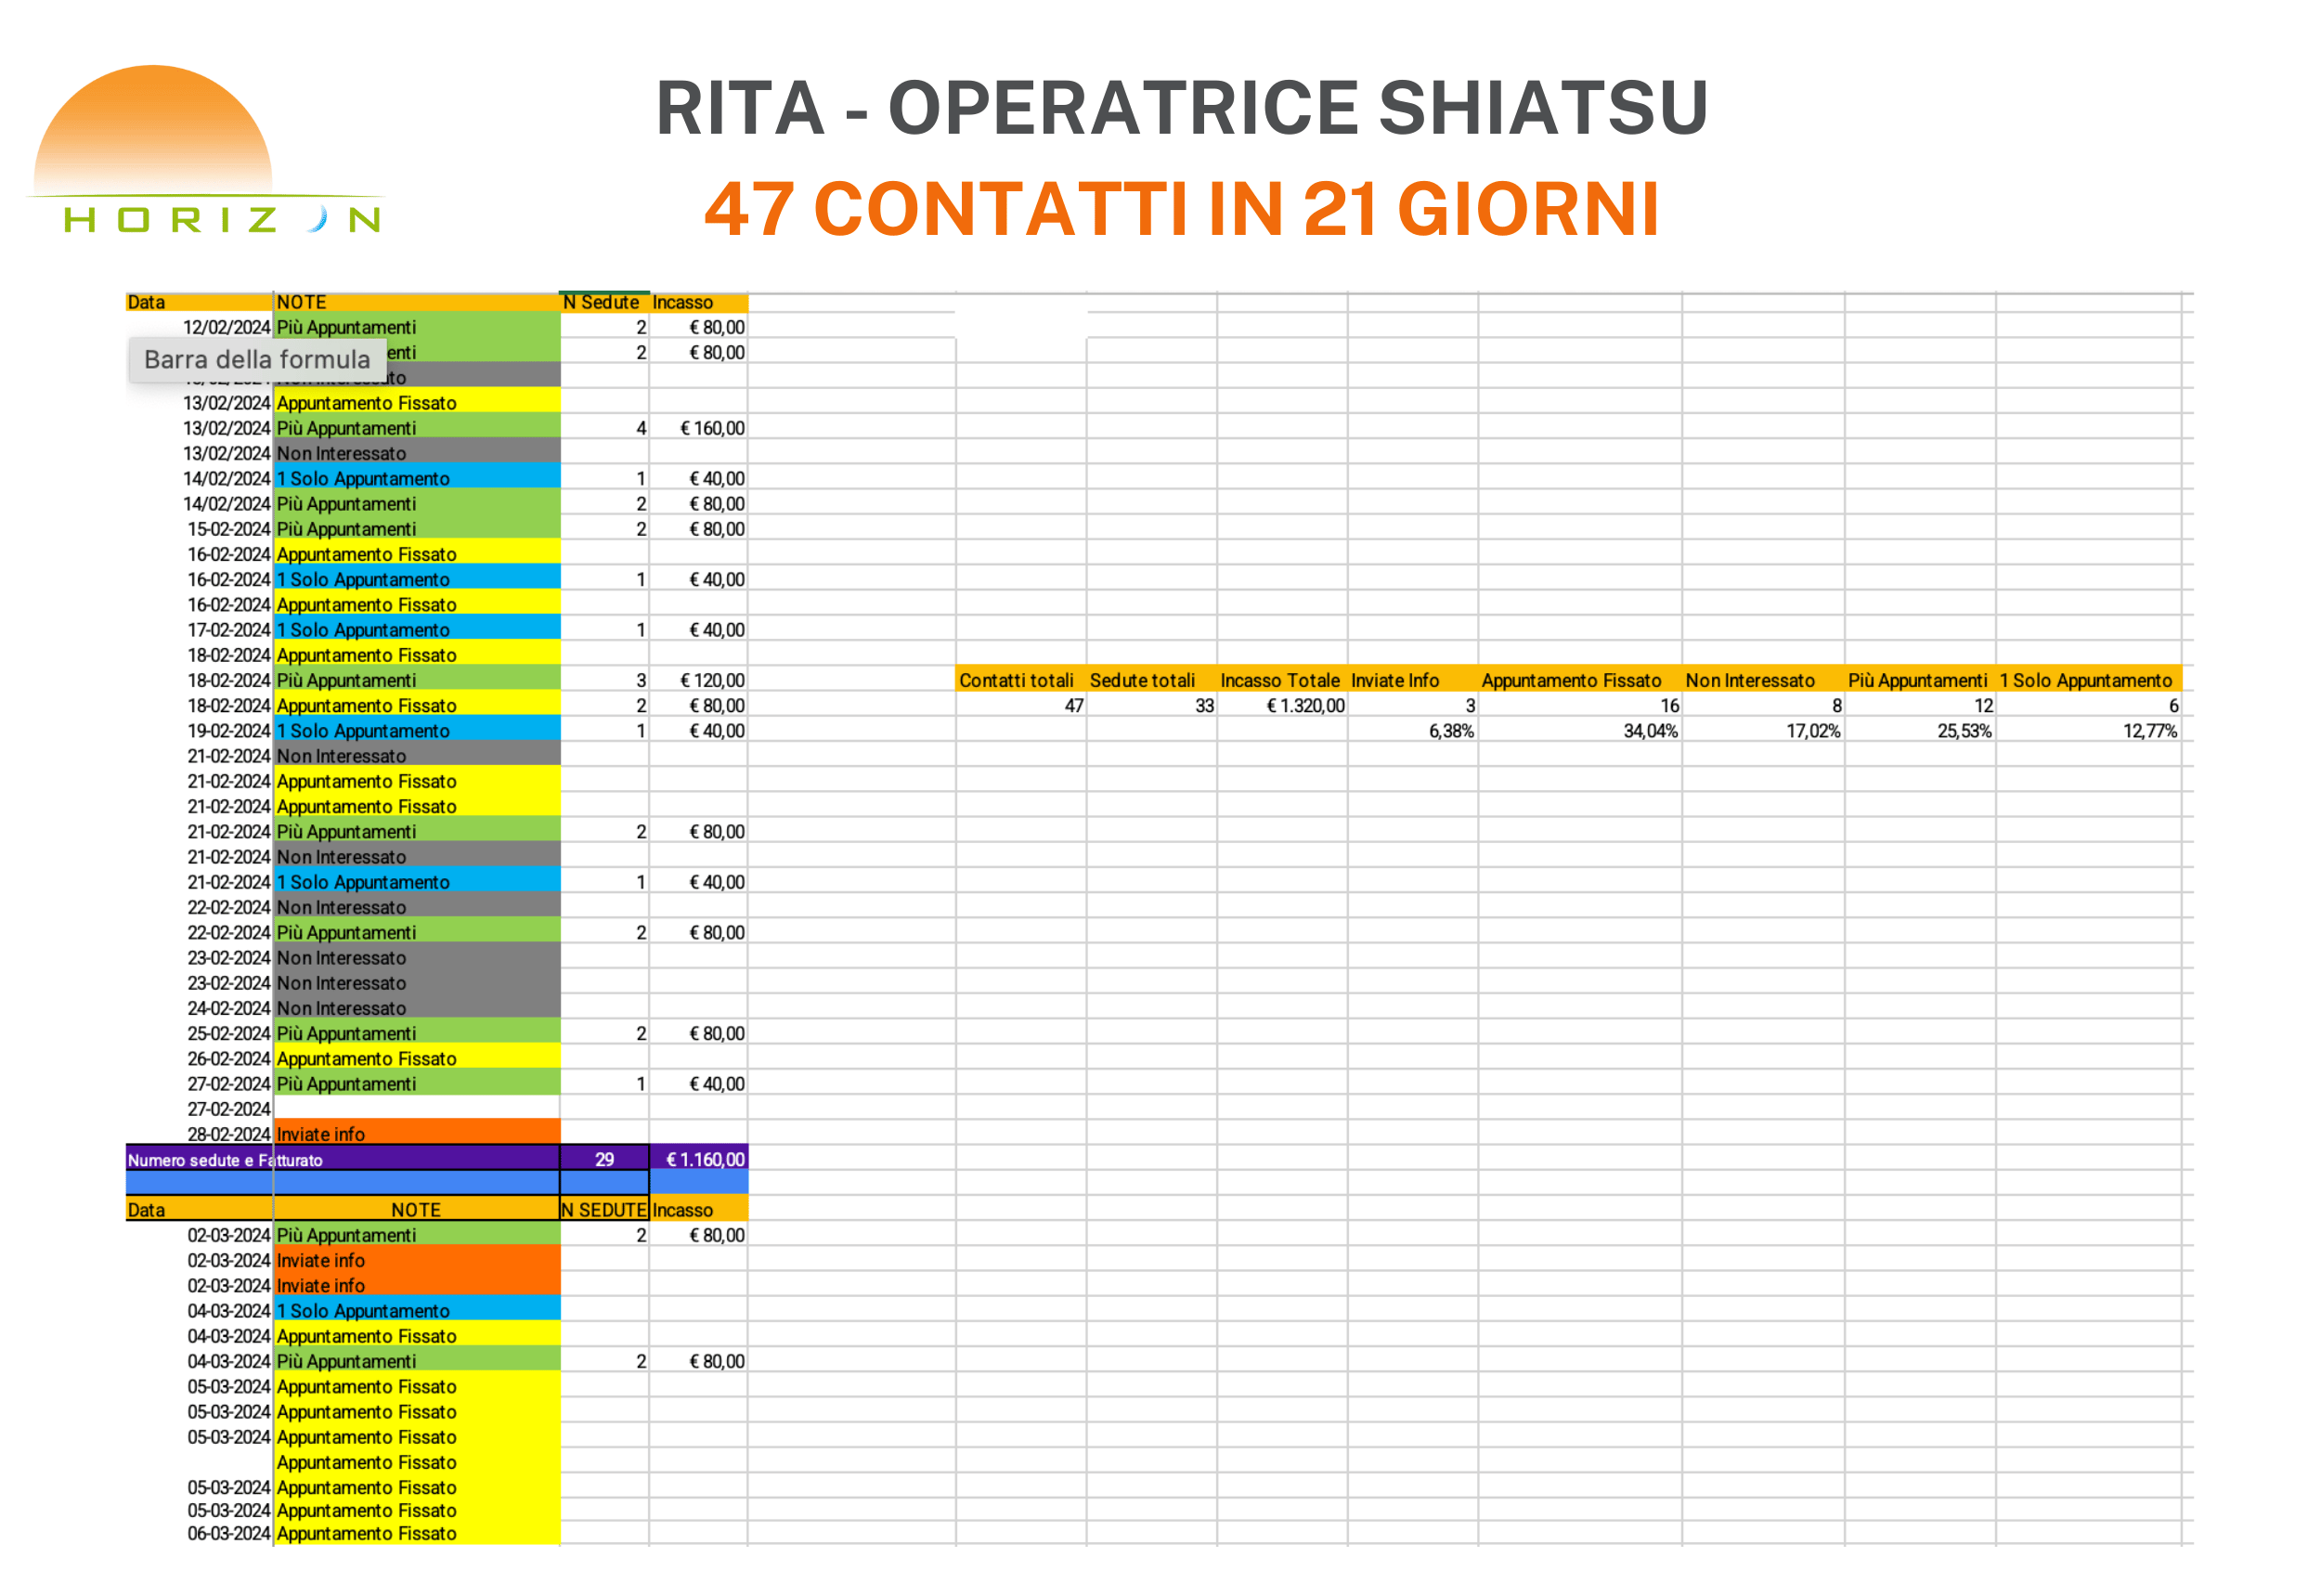The image size is (2321, 1596).
Task: Click the purple total 29 sedute cell
Action: coord(604,1160)
